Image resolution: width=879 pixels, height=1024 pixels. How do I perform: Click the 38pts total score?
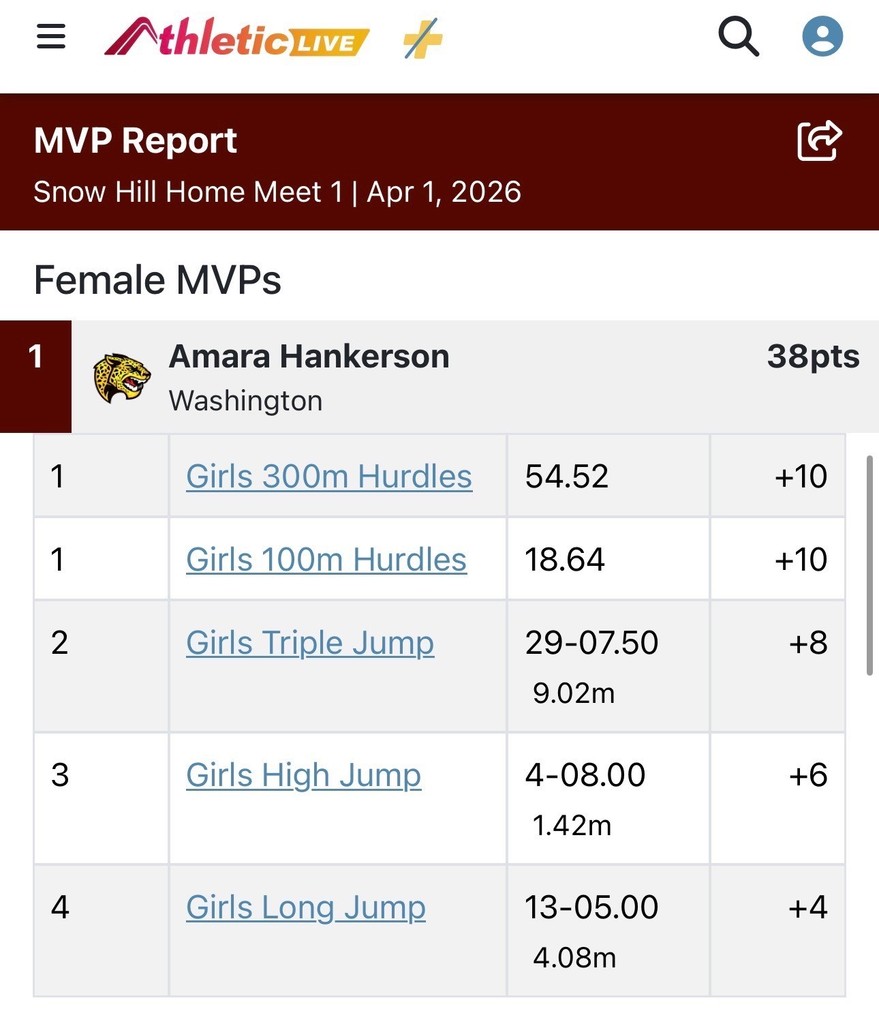click(812, 357)
